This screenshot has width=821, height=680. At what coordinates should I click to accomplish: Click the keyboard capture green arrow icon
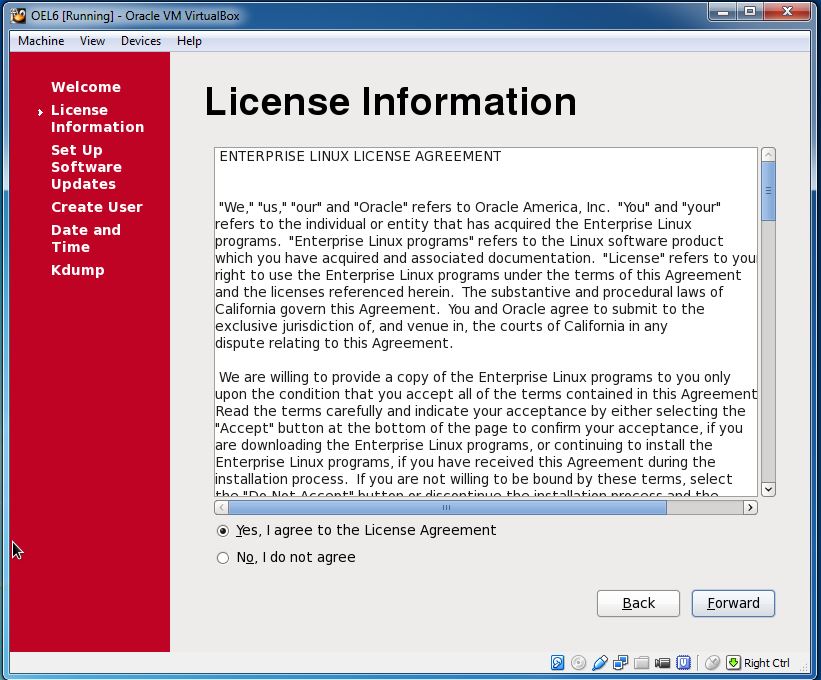tap(734, 663)
